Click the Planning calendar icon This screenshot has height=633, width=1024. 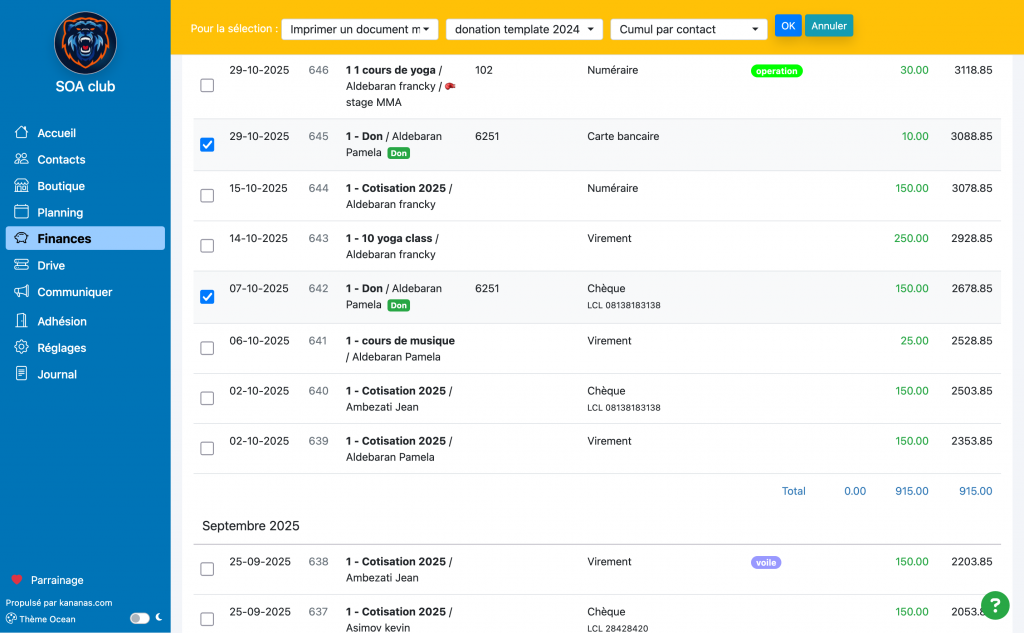[21, 212]
